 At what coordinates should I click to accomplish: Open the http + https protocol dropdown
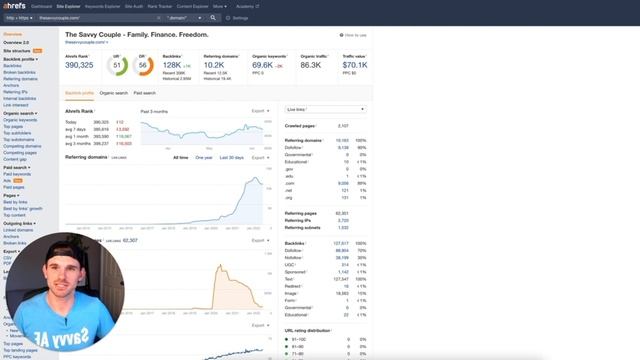[x=19, y=18]
